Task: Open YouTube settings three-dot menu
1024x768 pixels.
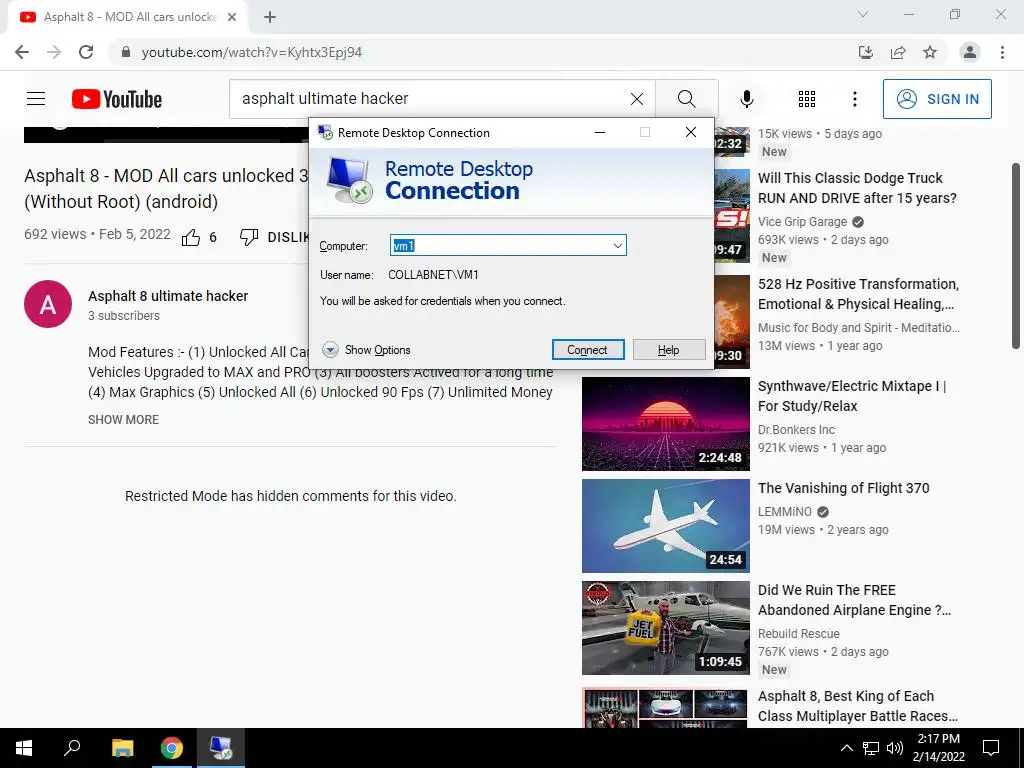Action: 854,99
